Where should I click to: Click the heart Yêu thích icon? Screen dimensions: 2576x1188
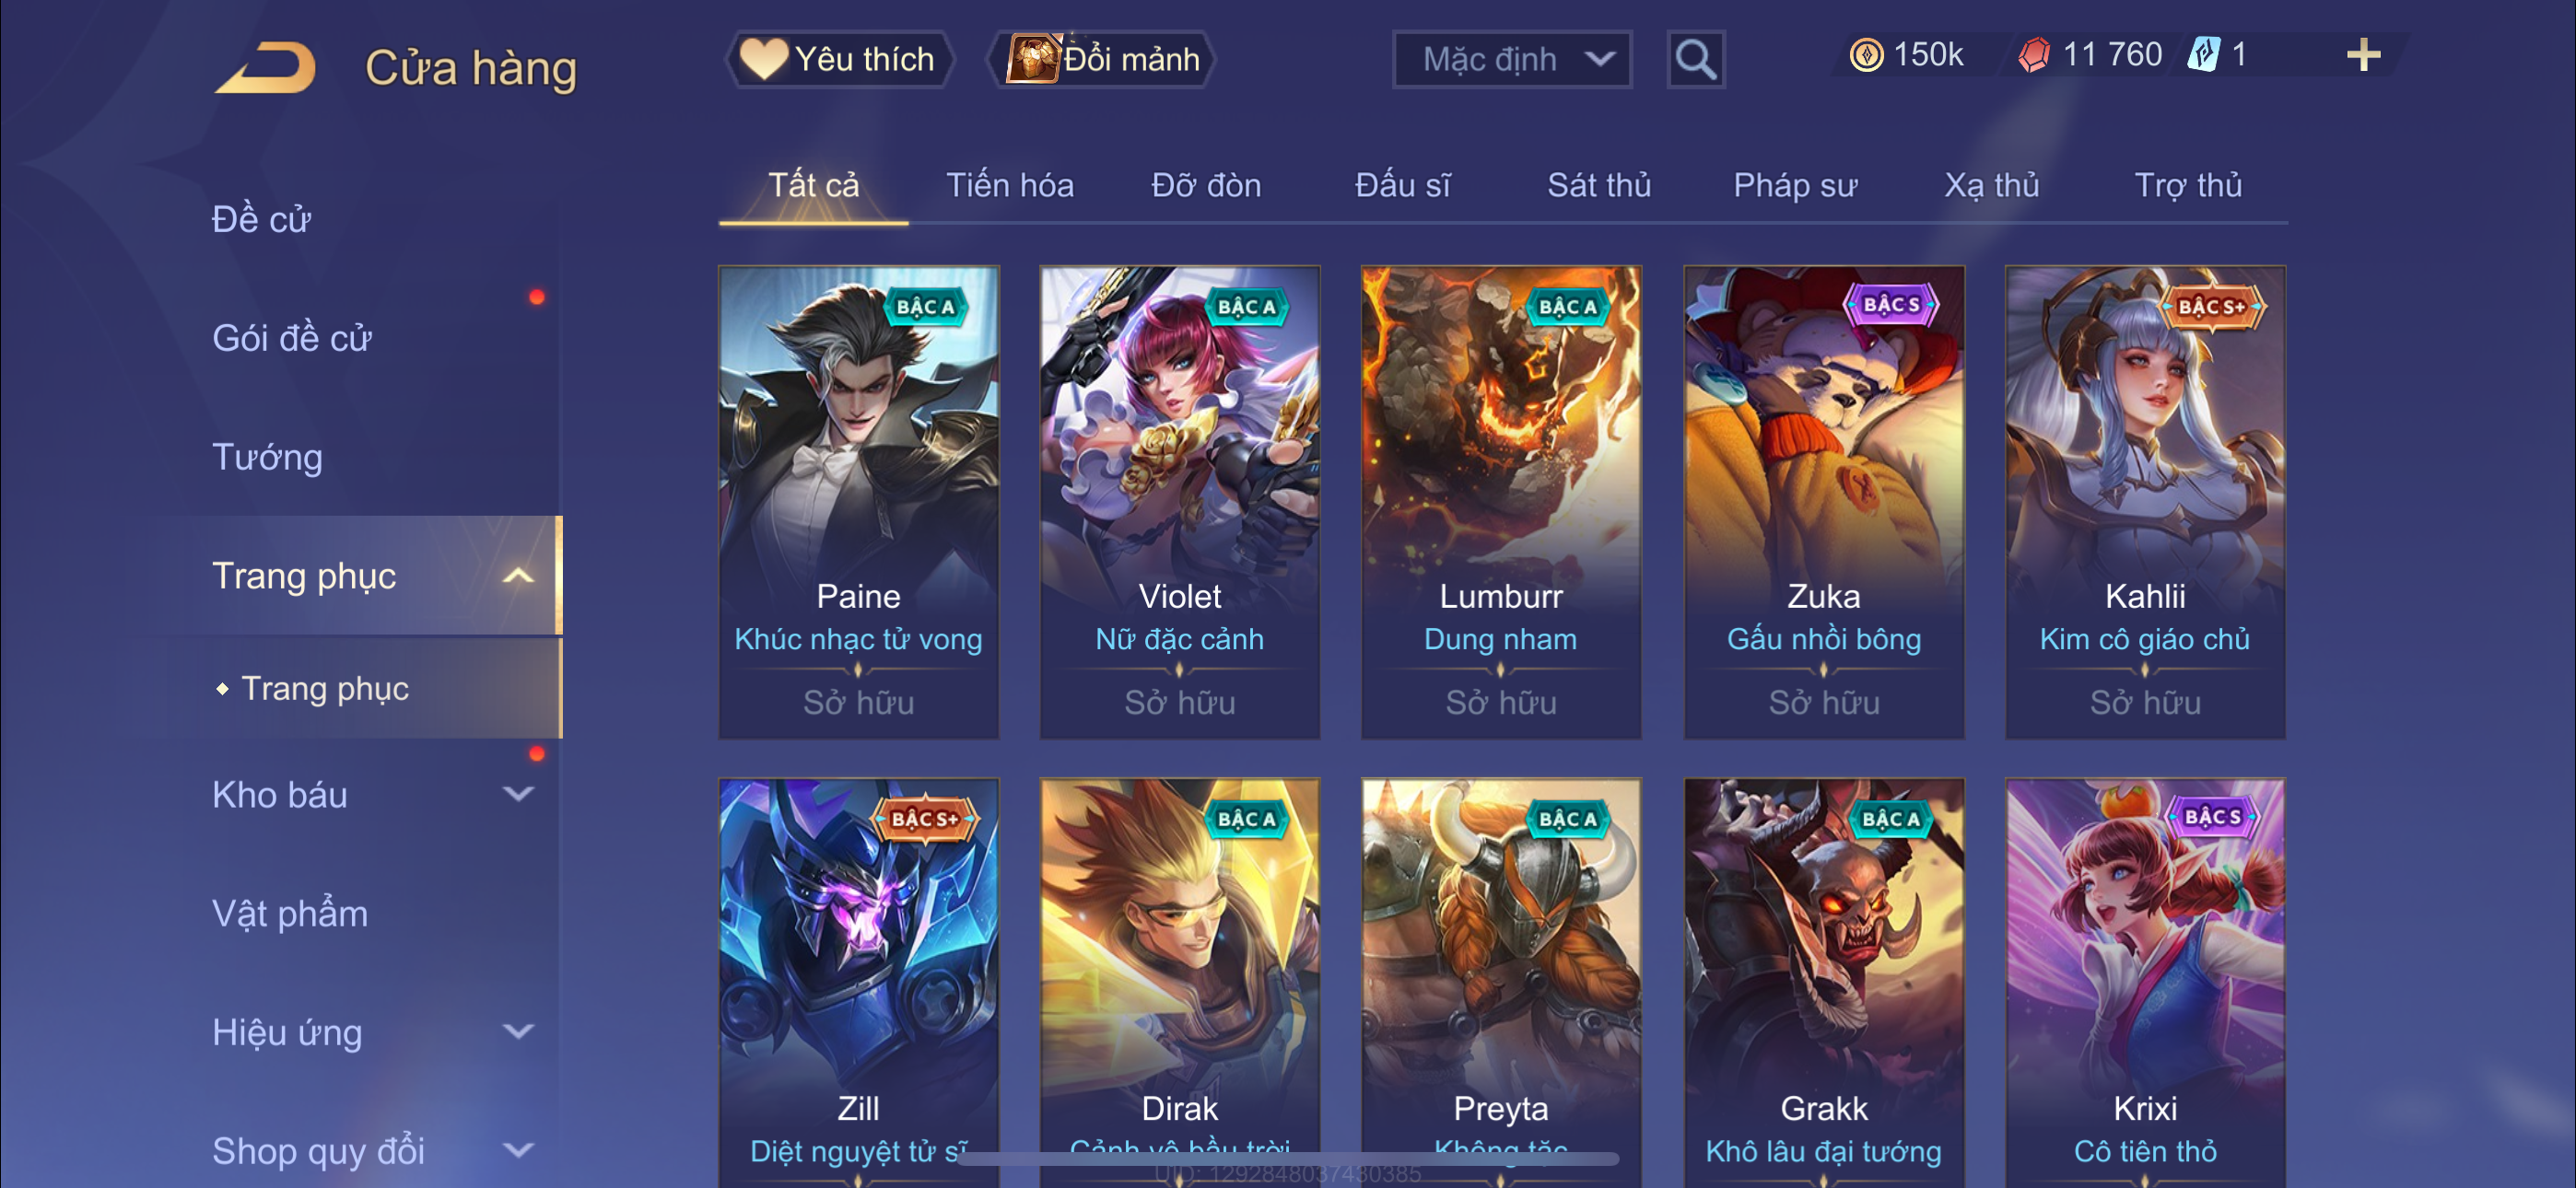pos(764,59)
